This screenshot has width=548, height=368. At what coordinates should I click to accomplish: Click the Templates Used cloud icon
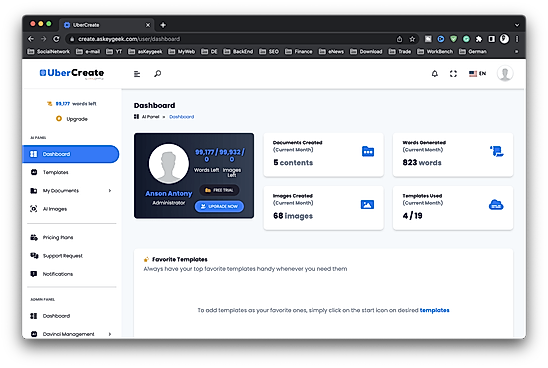(496, 205)
